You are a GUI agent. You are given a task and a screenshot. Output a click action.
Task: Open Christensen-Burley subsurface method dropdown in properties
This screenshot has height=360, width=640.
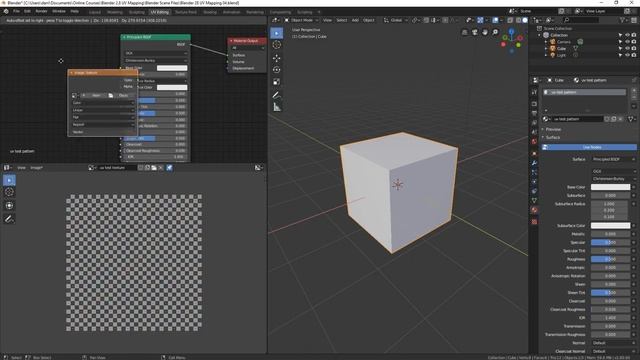tap(613, 179)
